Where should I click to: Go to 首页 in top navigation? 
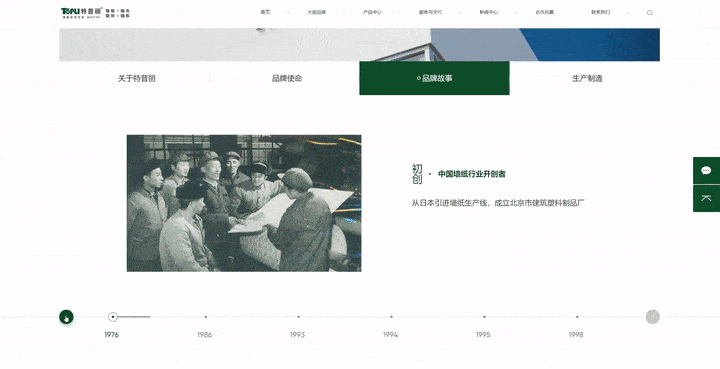265,12
